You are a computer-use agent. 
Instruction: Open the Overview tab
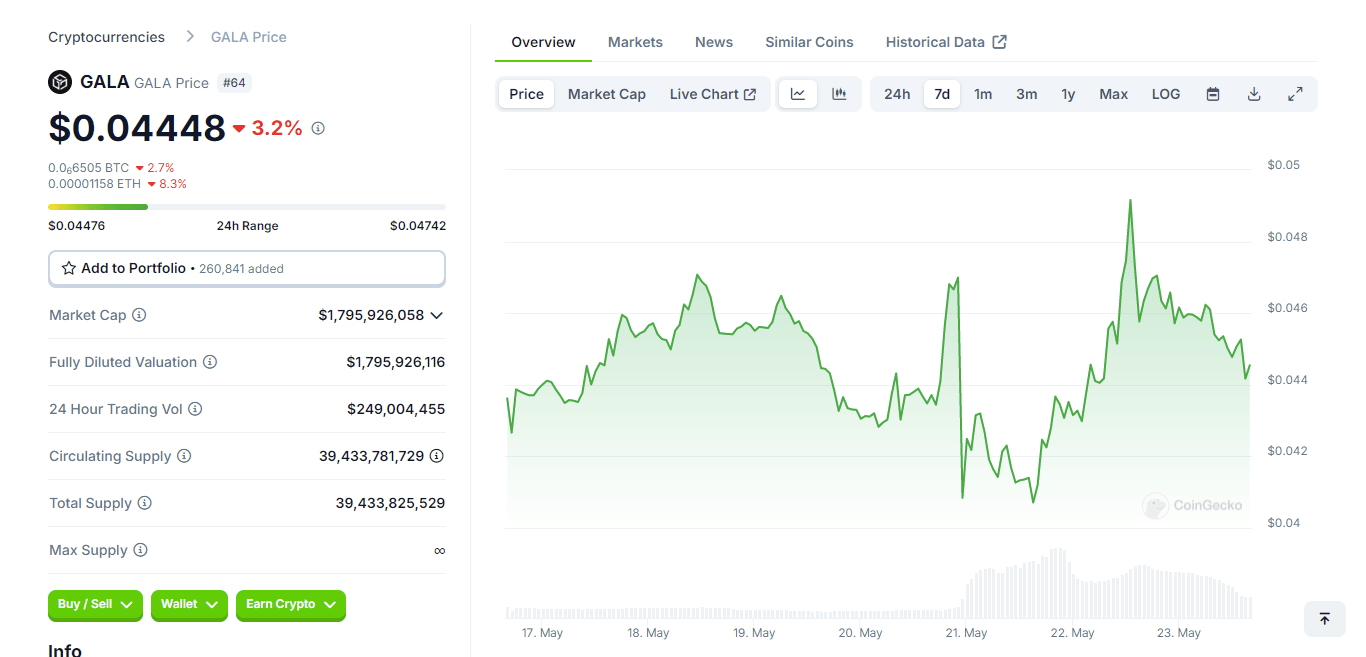pos(543,42)
